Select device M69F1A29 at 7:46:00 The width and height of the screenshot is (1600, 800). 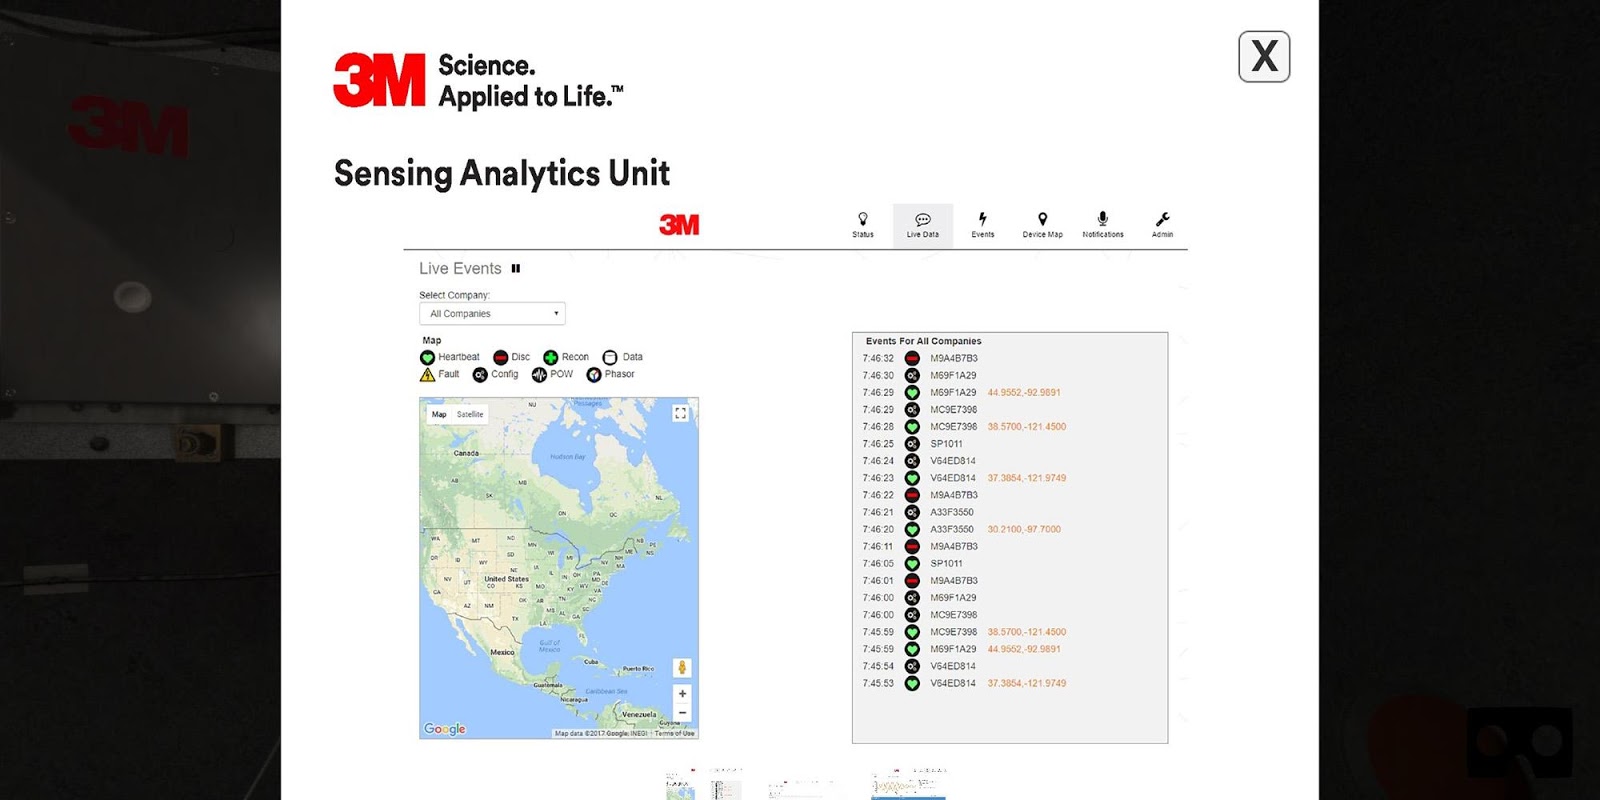click(954, 598)
